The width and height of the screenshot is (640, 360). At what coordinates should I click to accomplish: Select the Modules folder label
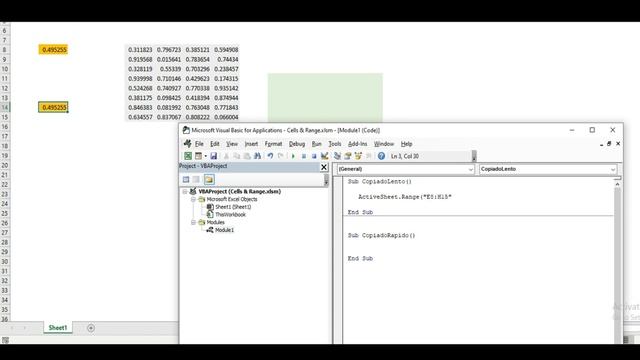[216, 222]
